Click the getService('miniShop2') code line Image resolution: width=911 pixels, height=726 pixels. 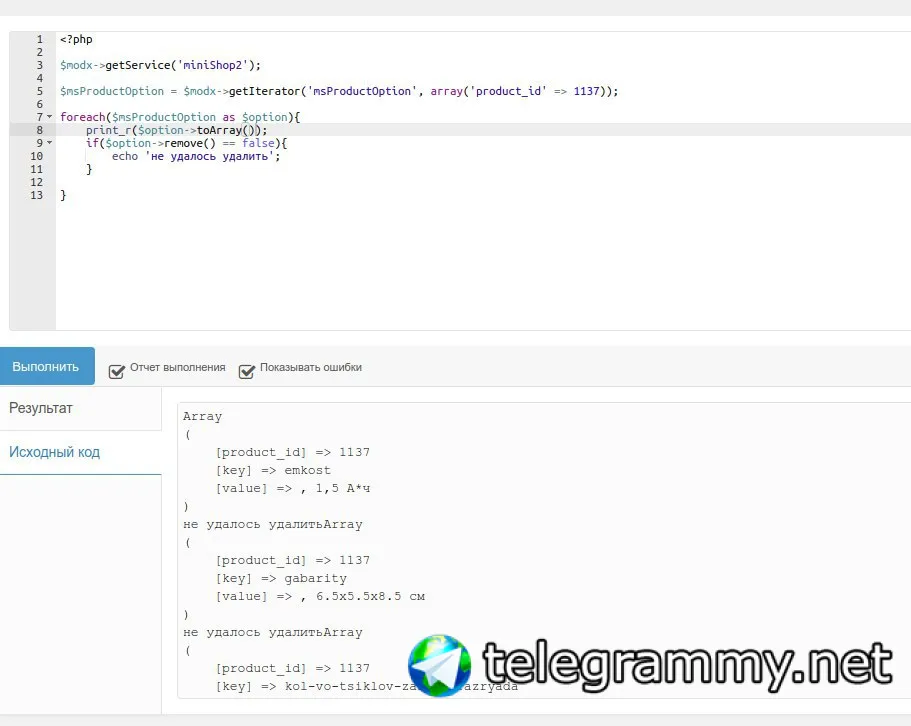click(160, 65)
